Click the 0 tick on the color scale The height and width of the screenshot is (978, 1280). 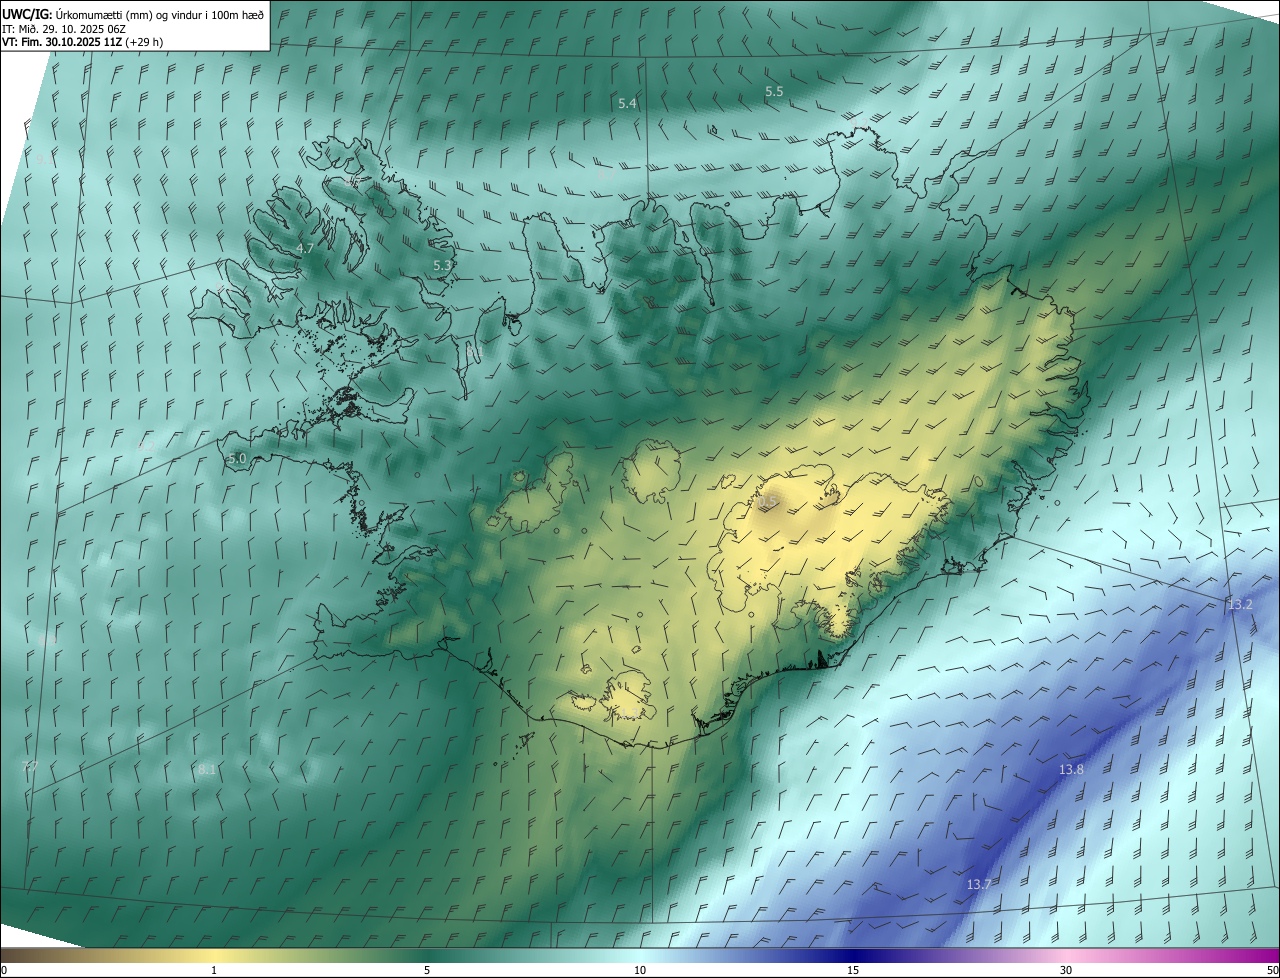tap(4, 971)
